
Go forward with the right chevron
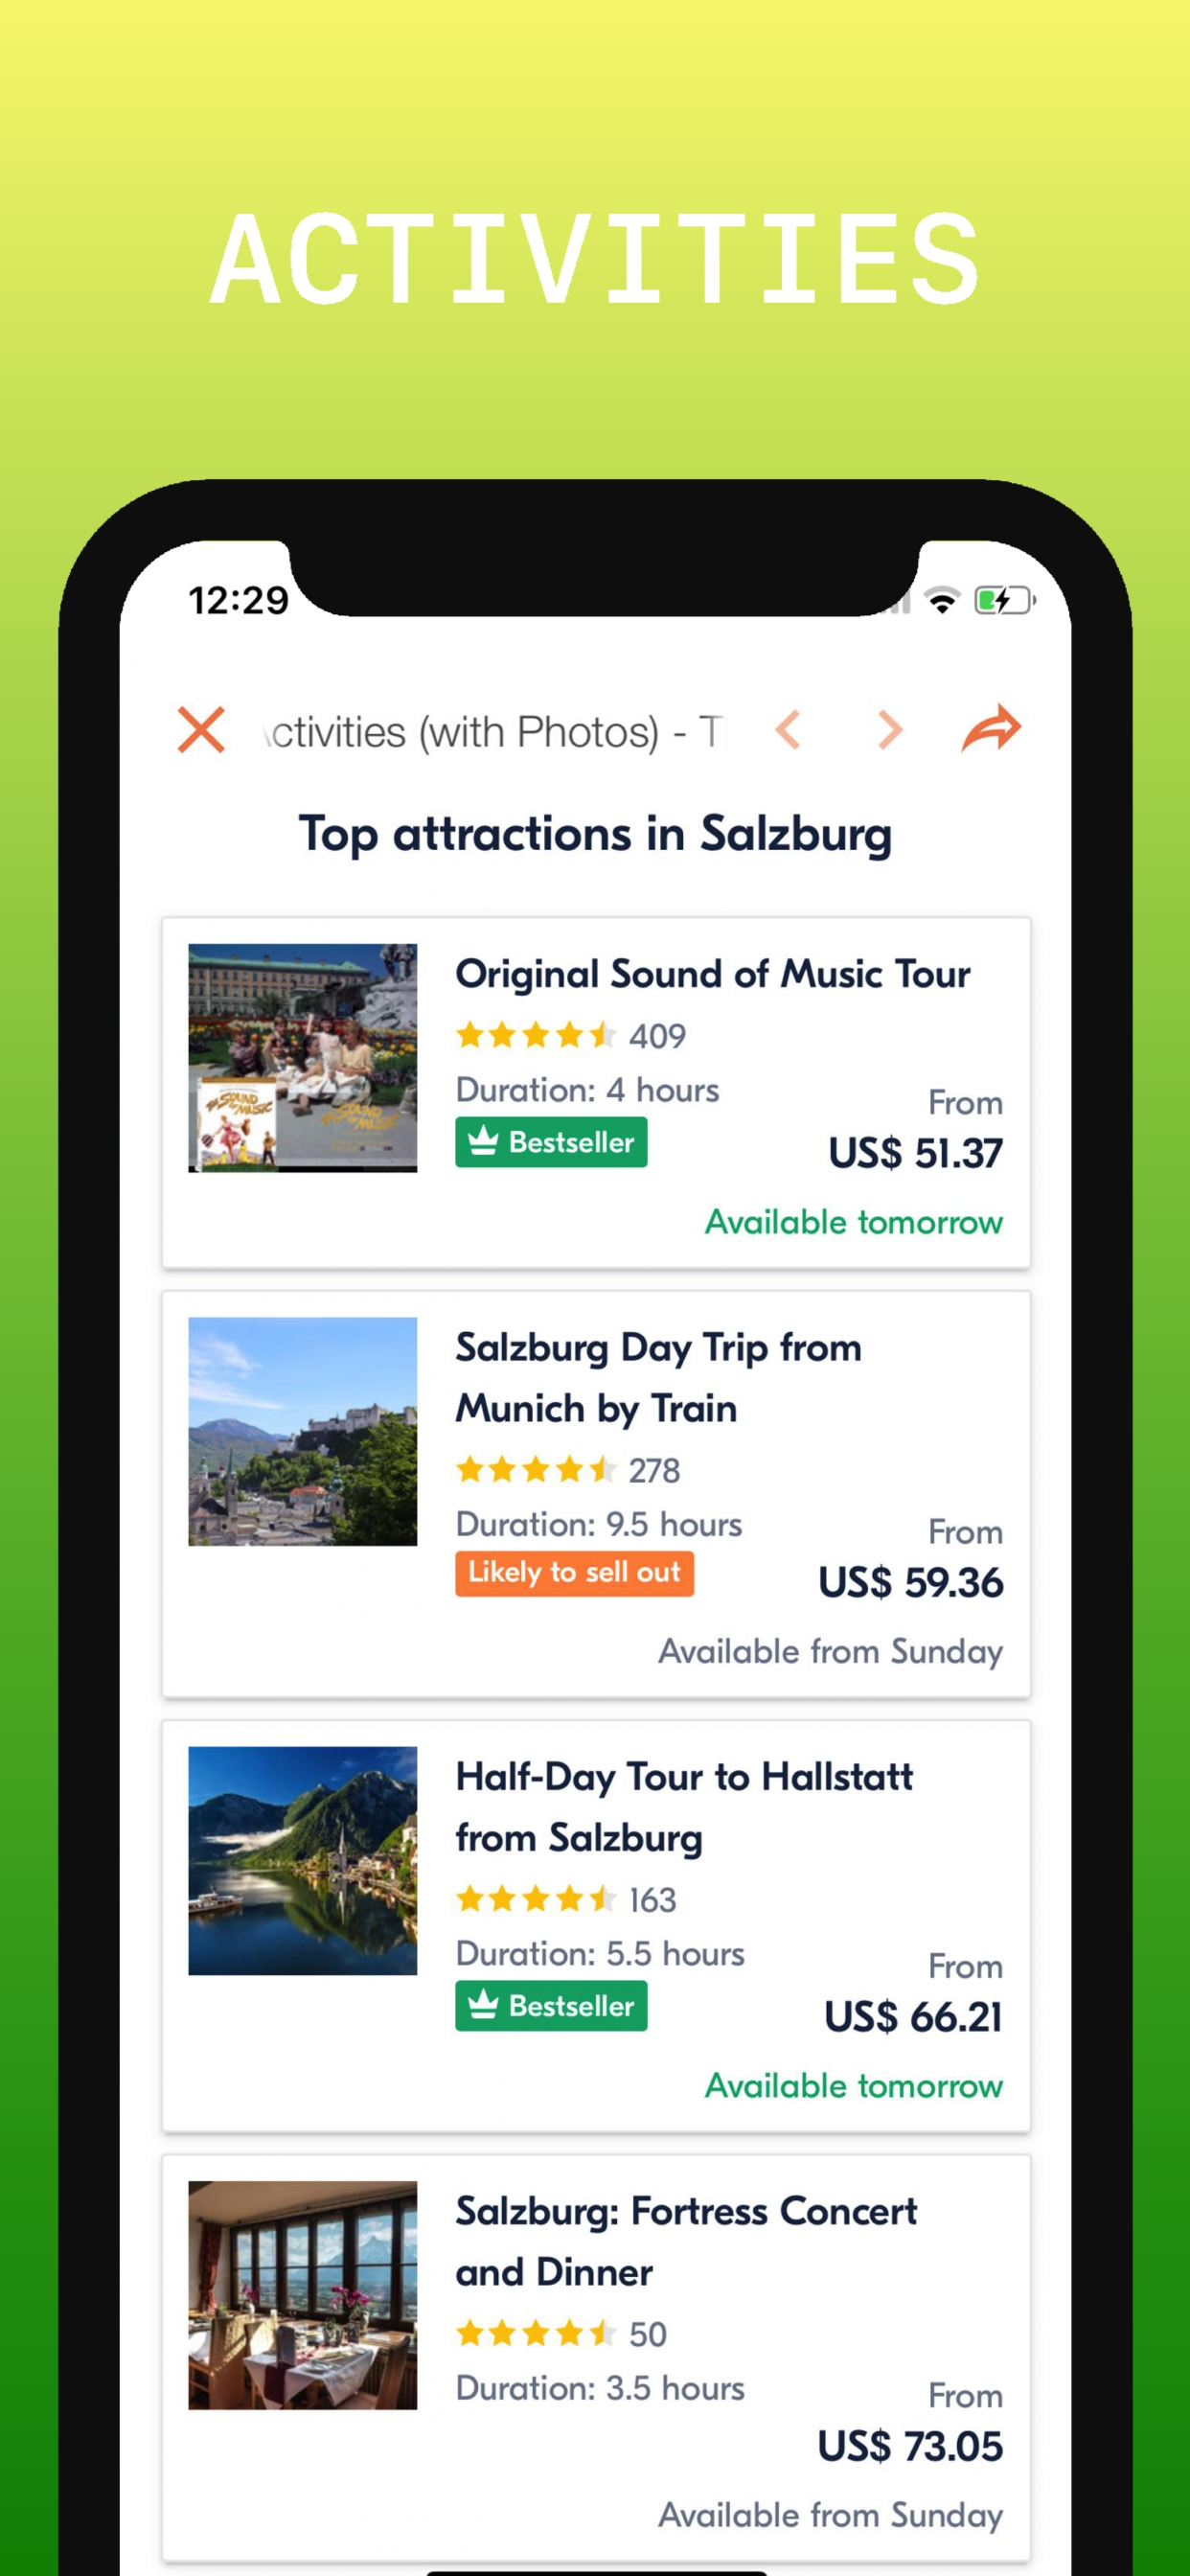(889, 730)
